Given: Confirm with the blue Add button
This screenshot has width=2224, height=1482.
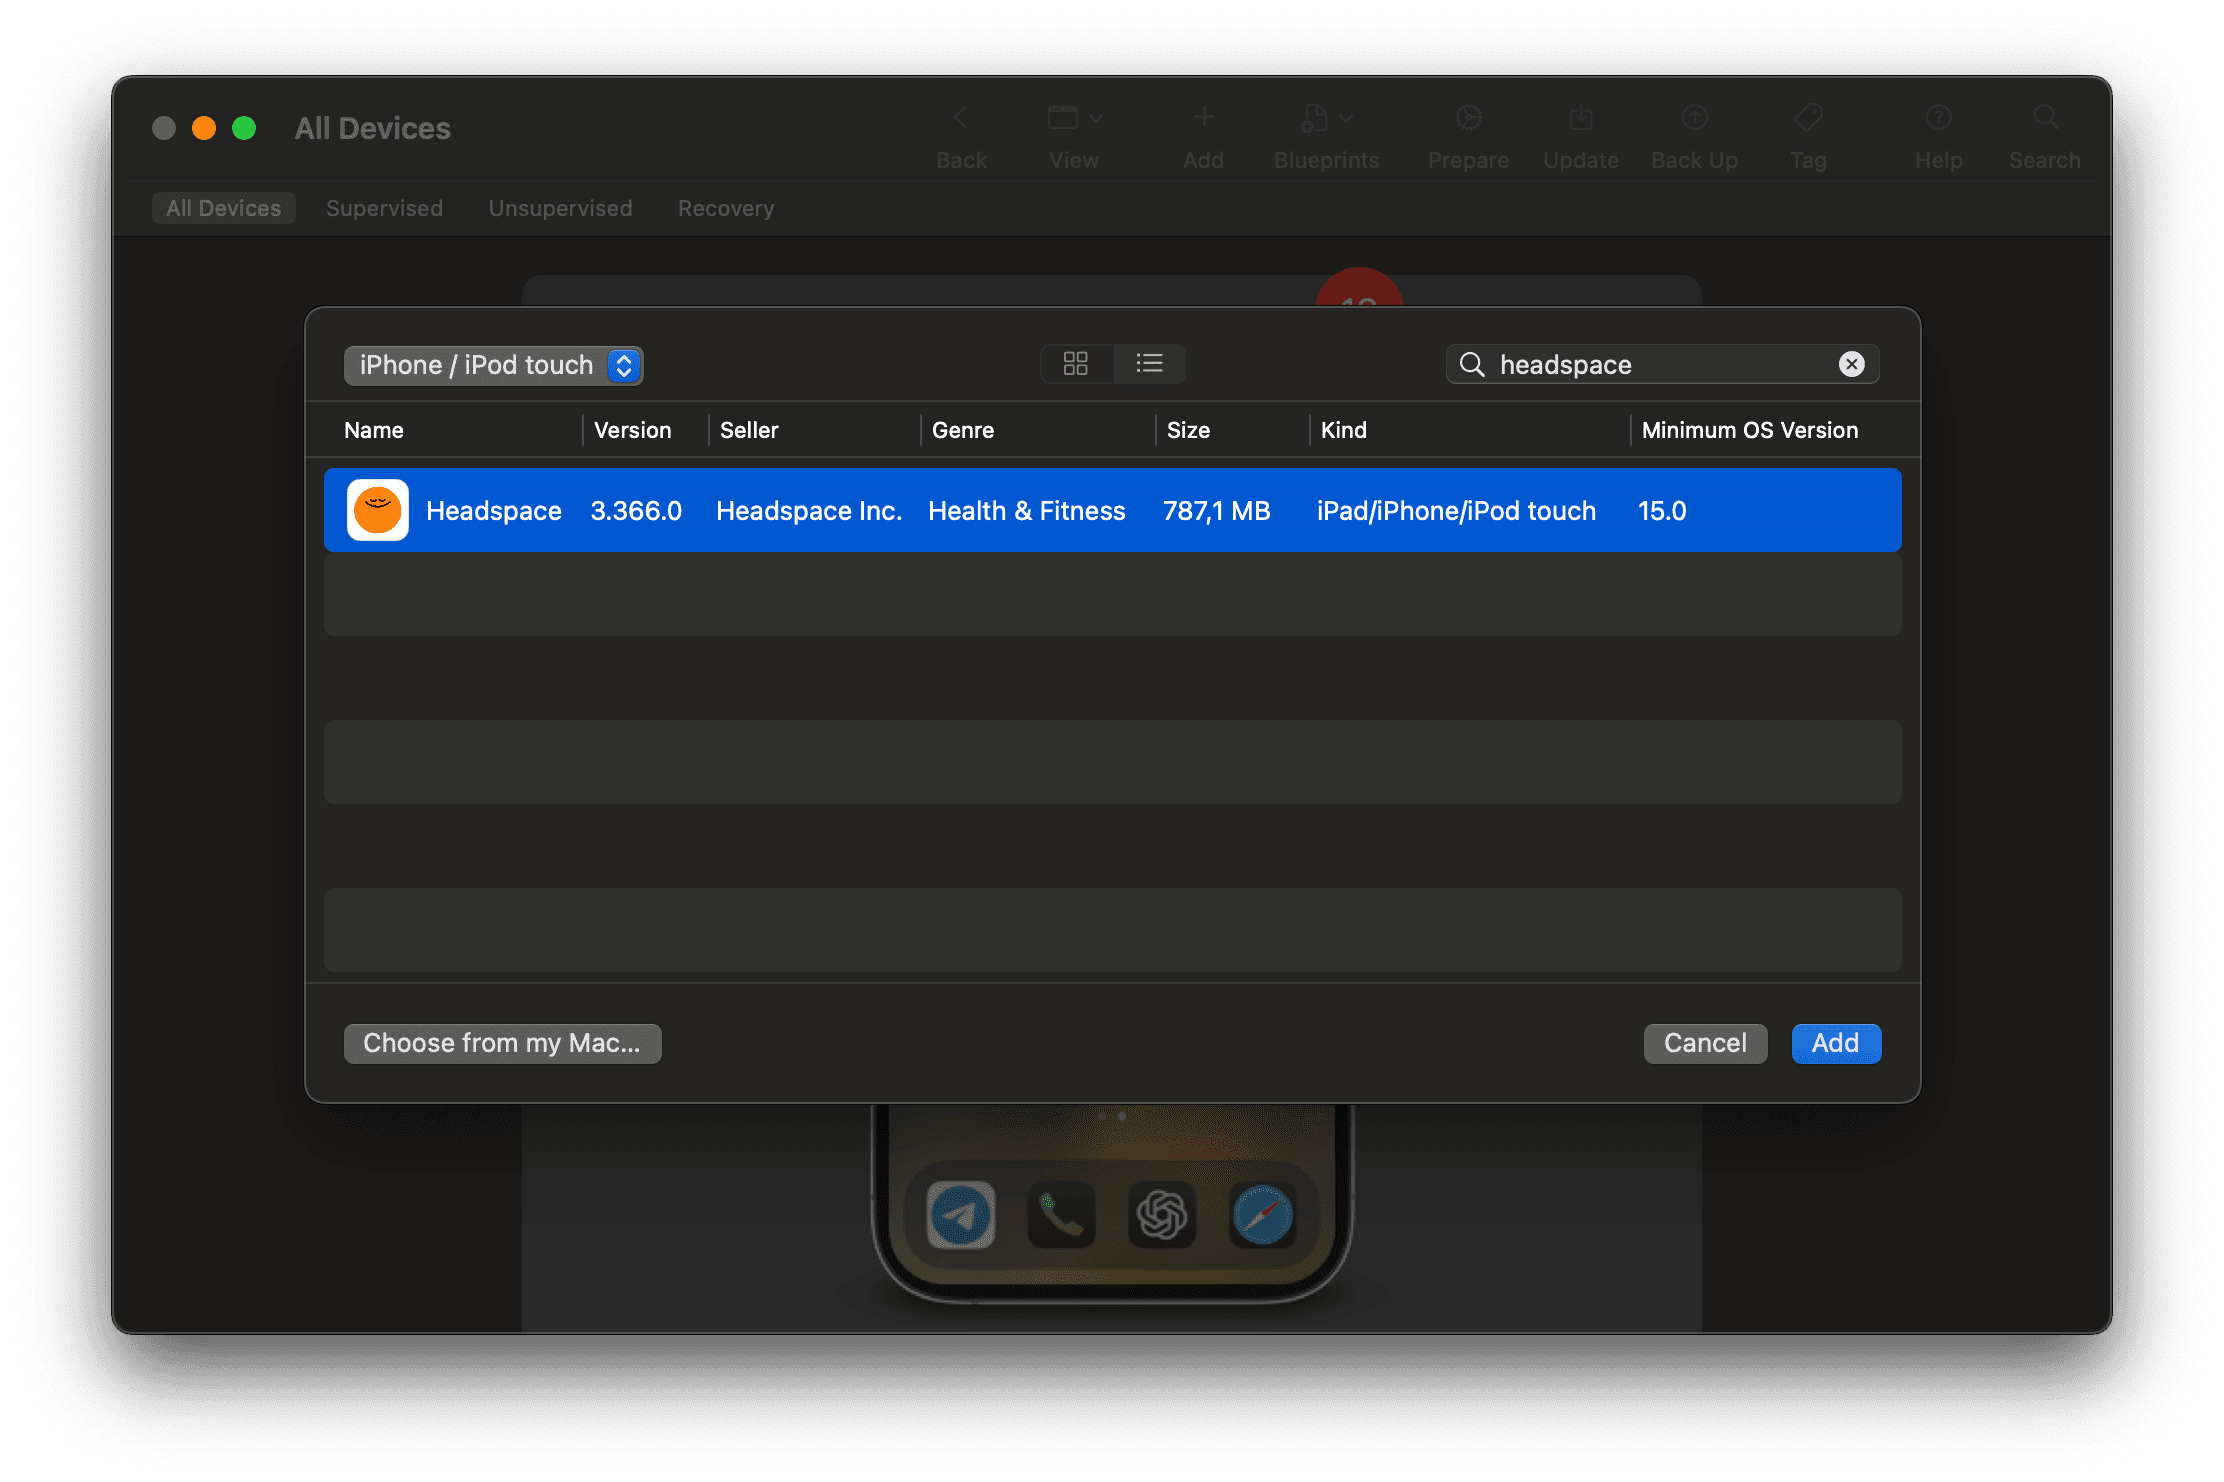Looking at the screenshot, I should [1836, 1043].
